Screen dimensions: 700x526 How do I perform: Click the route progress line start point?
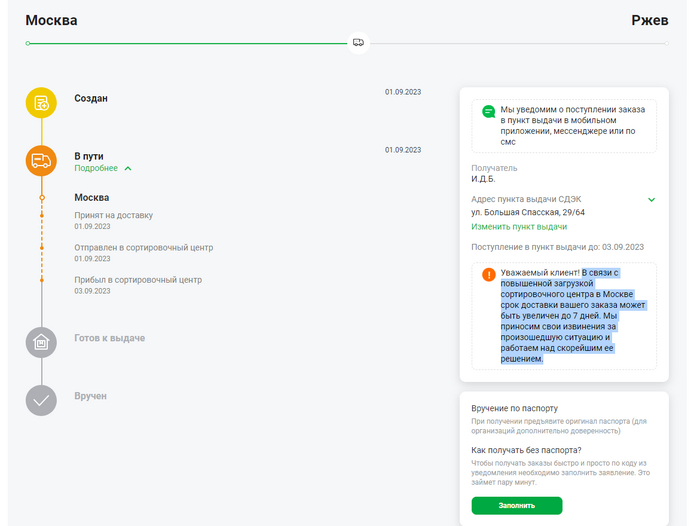[x=28, y=43]
